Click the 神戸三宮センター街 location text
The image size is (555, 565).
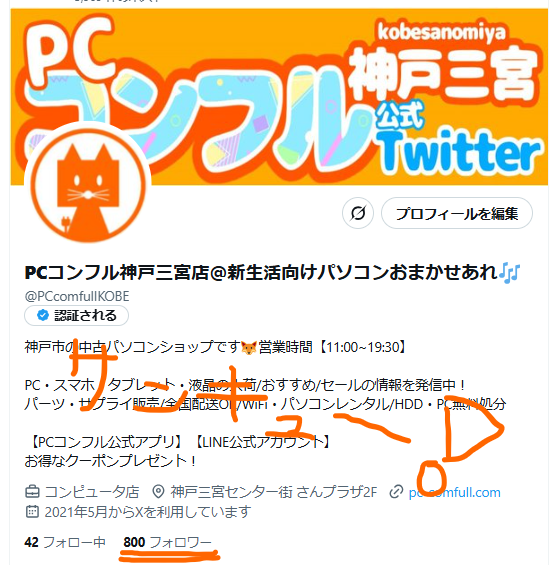point(231,492)
